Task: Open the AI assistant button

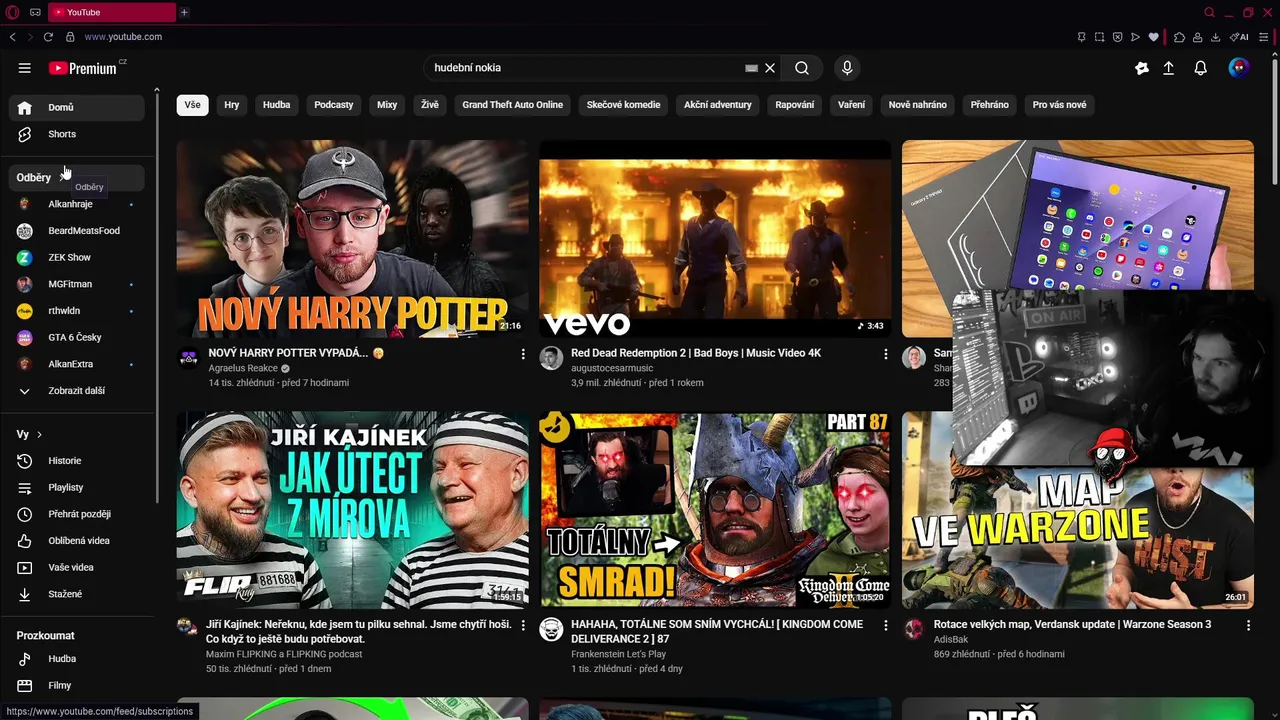Action: (x=1239, y=37)
